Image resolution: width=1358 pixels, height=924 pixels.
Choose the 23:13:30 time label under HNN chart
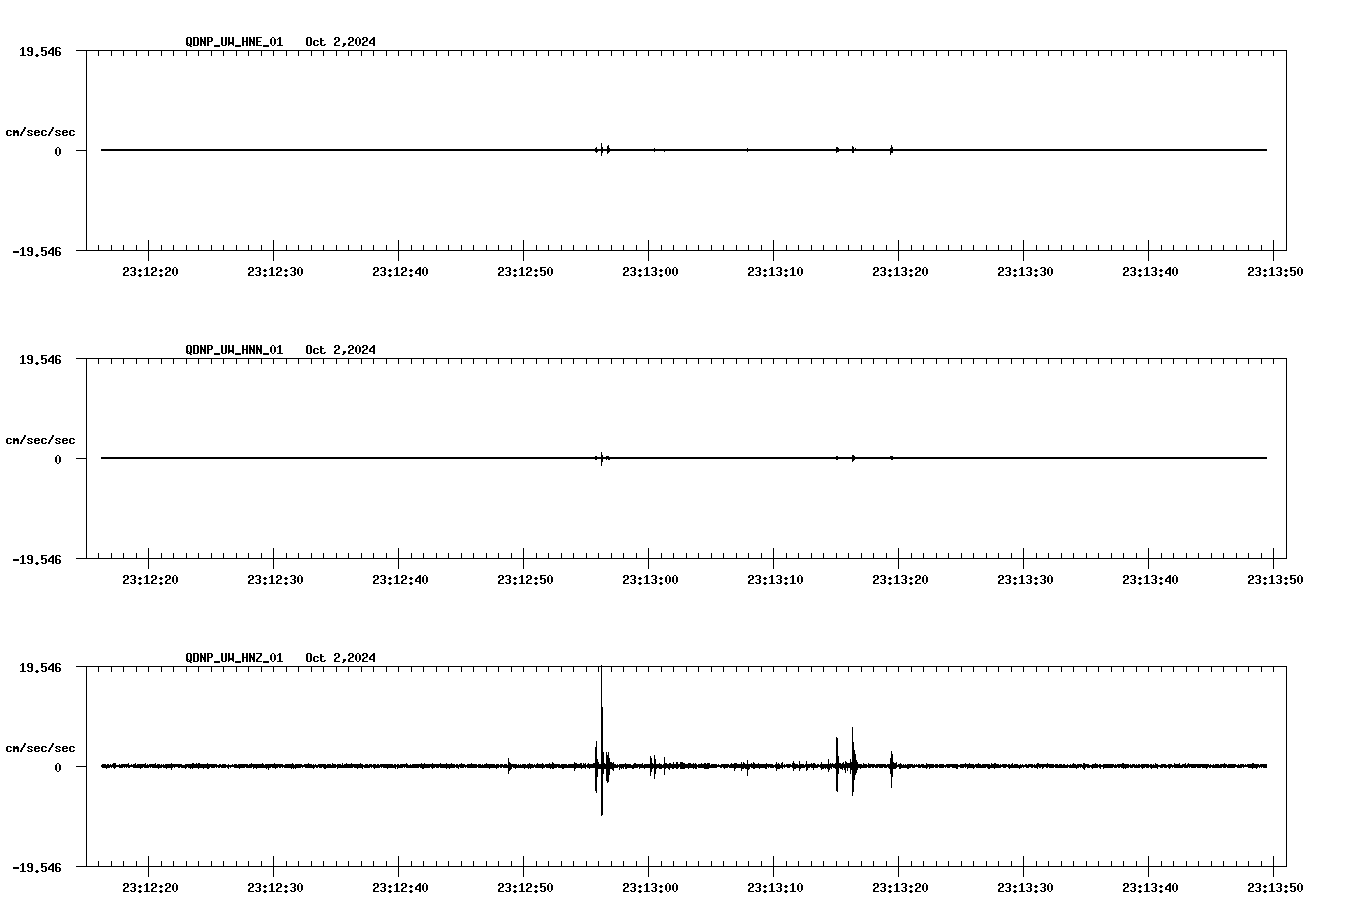click(1025, 580)
